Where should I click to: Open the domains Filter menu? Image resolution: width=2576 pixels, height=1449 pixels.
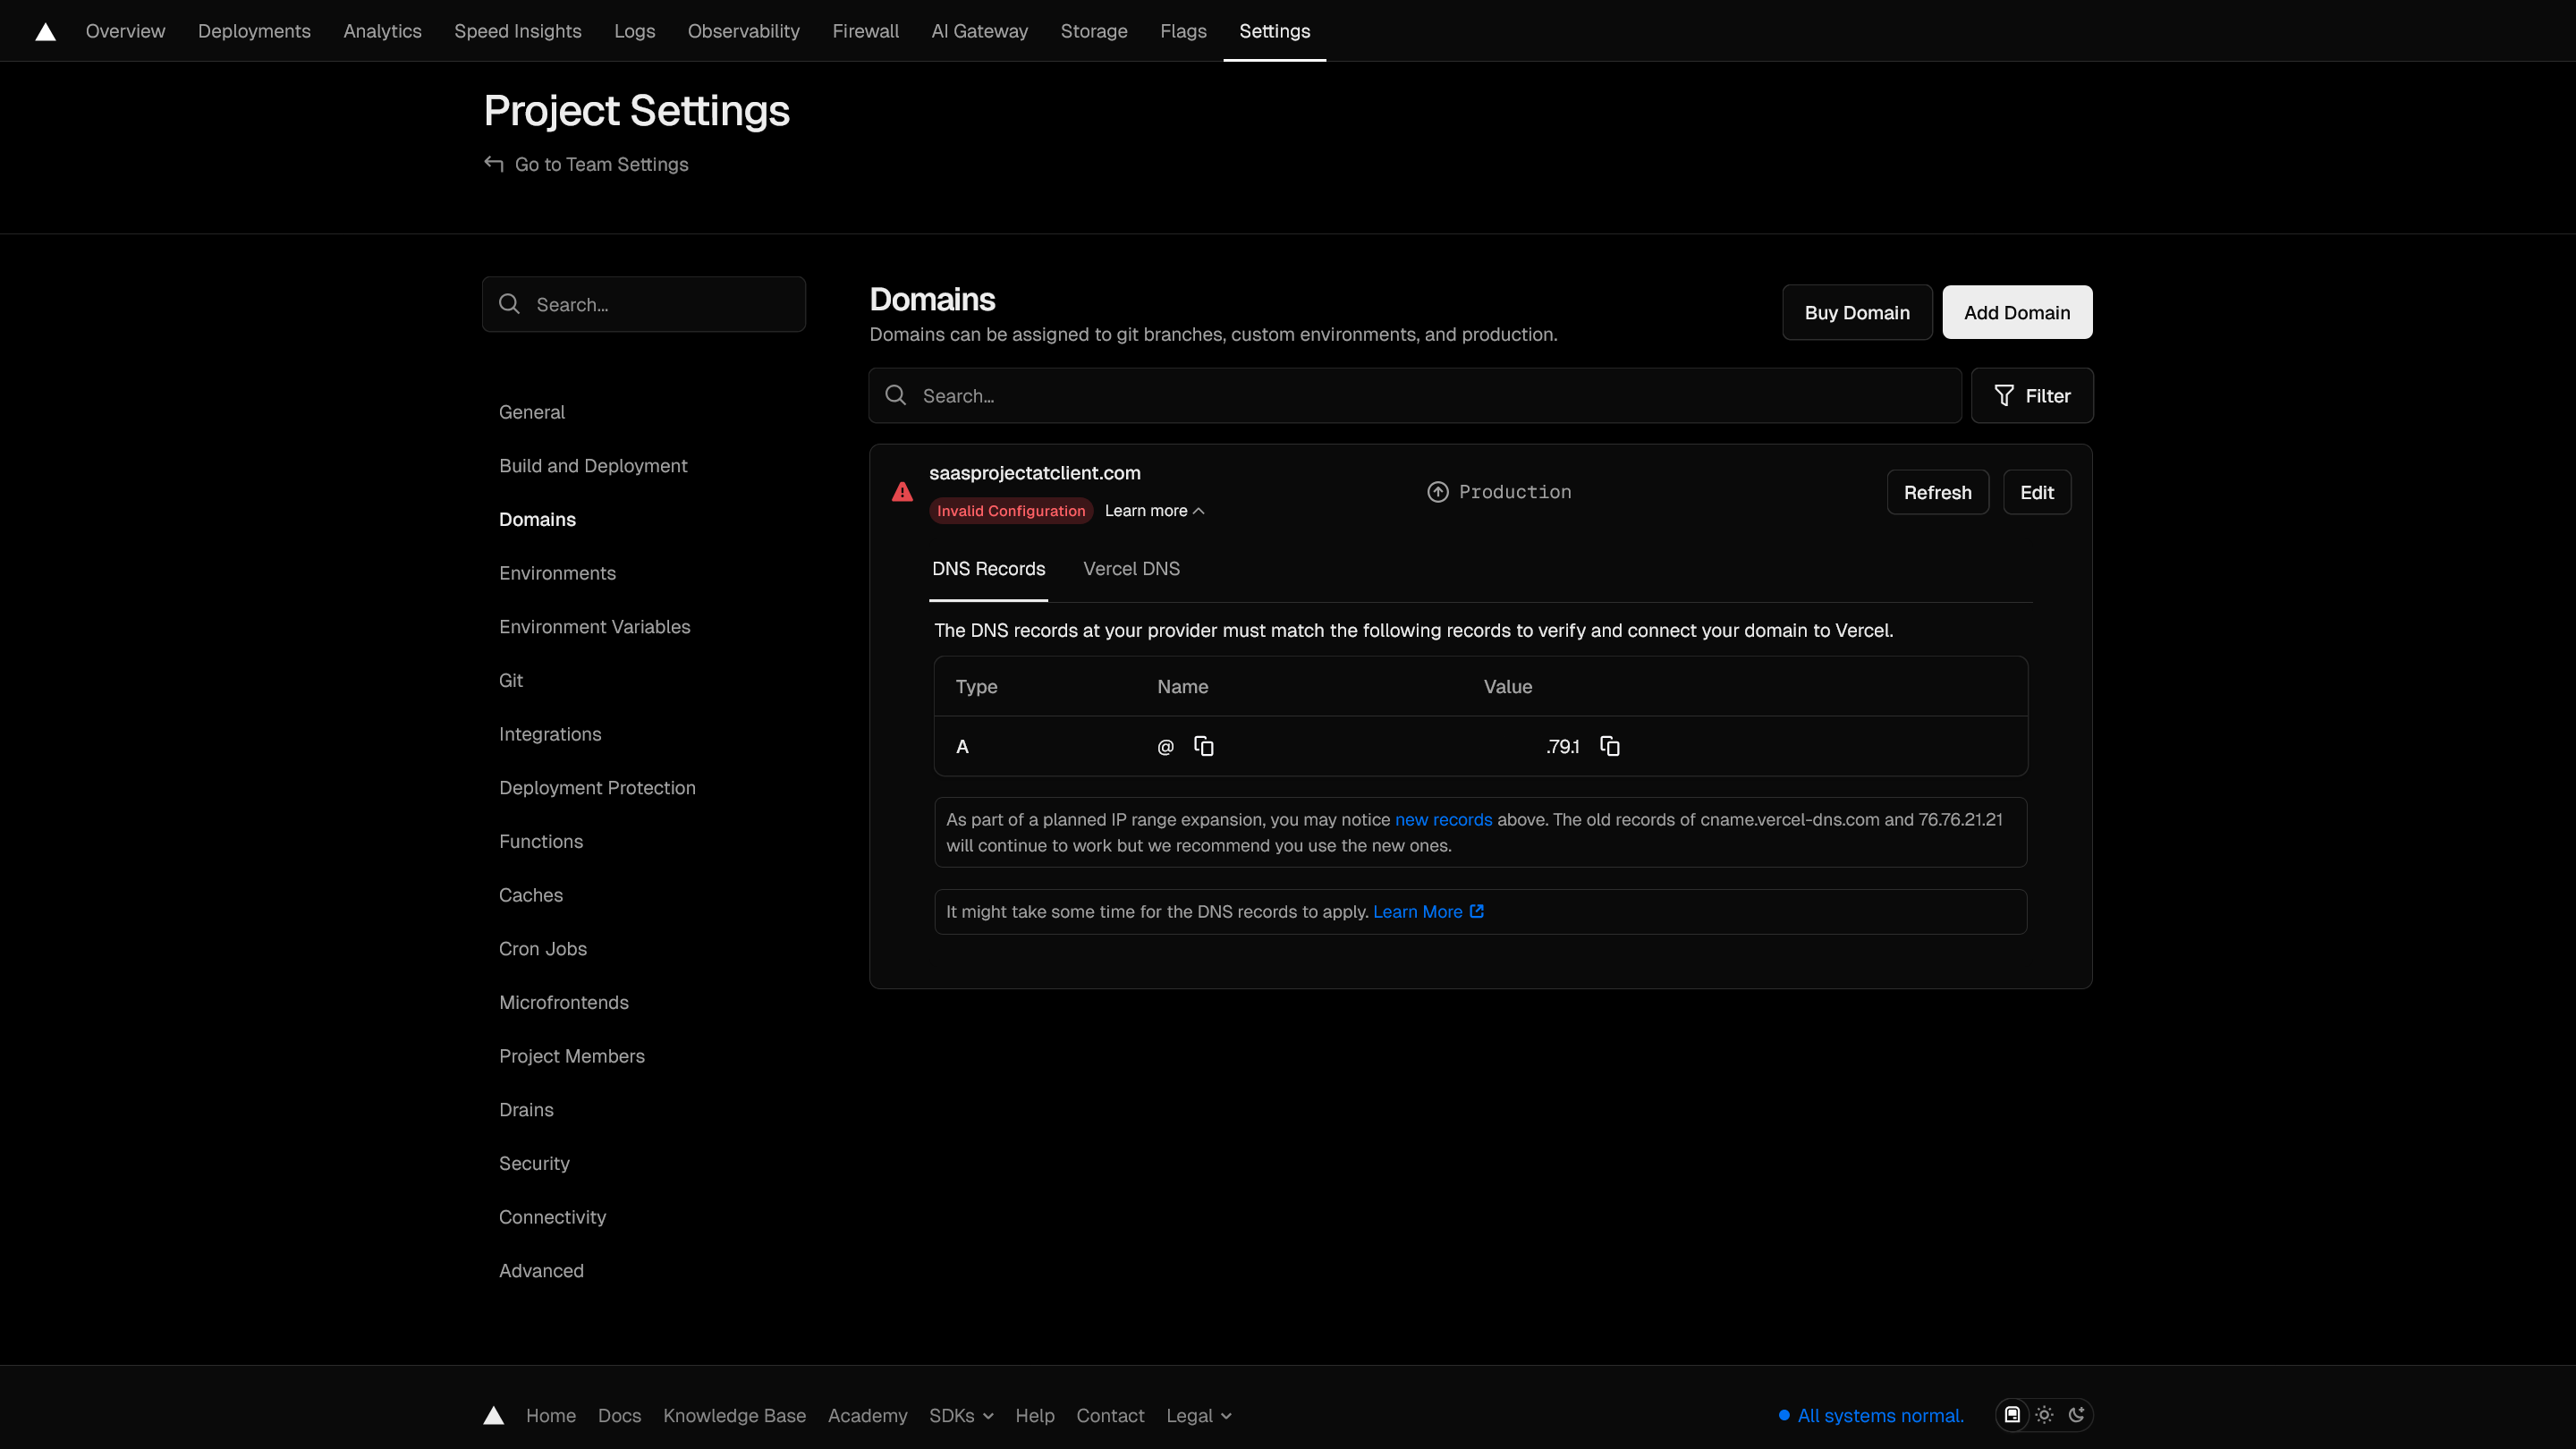(2032, 396)
